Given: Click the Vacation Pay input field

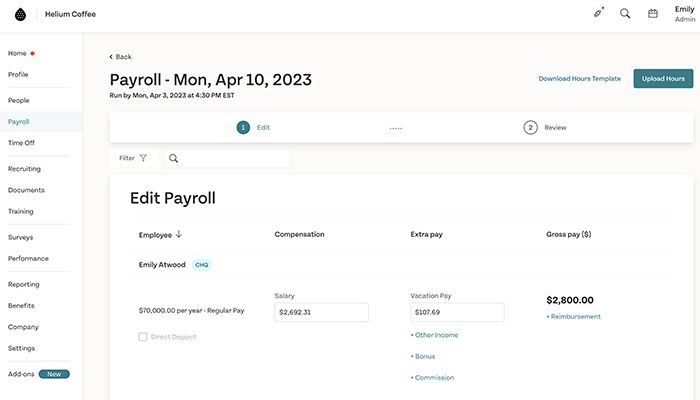Looking at the screenshot, I should click(457, 312).
